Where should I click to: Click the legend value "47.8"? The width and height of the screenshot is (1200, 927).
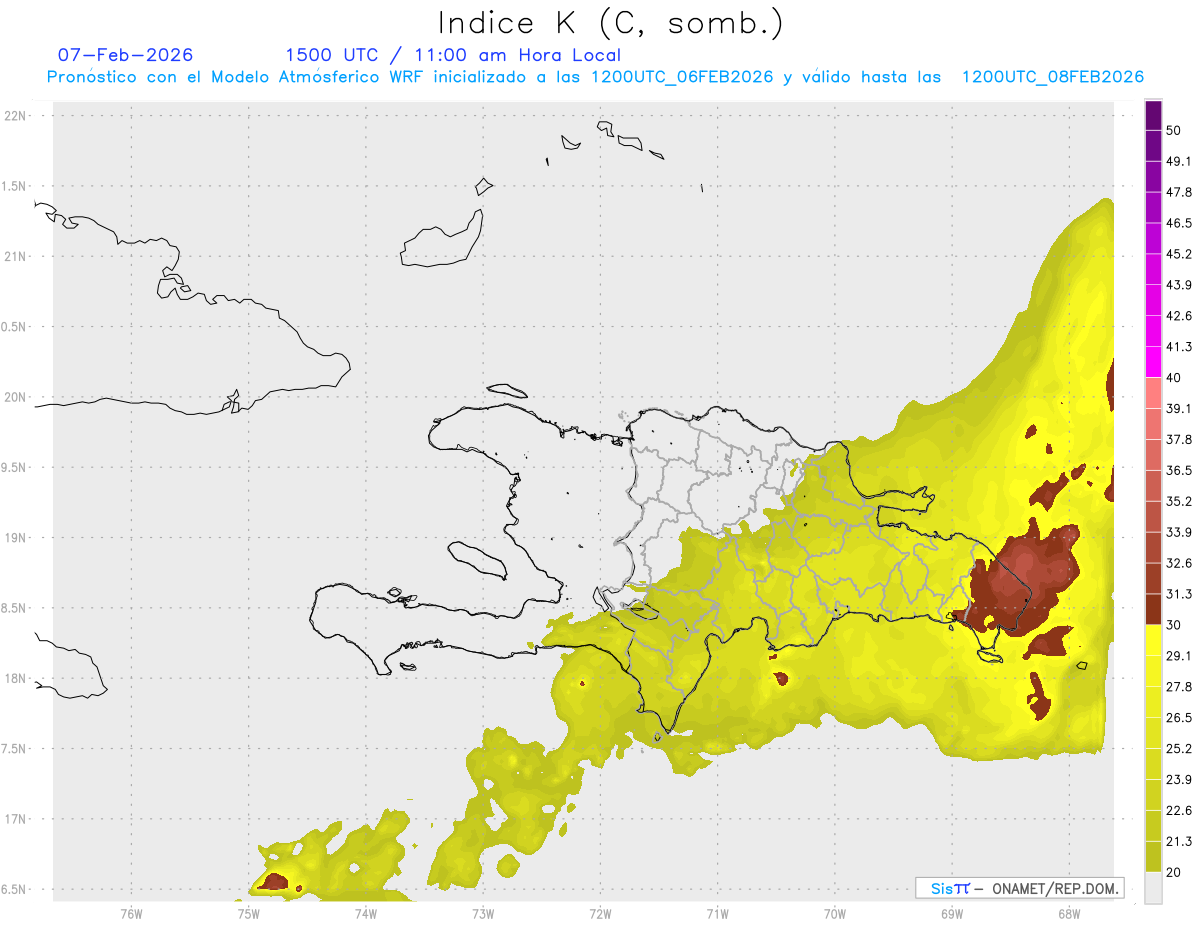click(1179, 192)
